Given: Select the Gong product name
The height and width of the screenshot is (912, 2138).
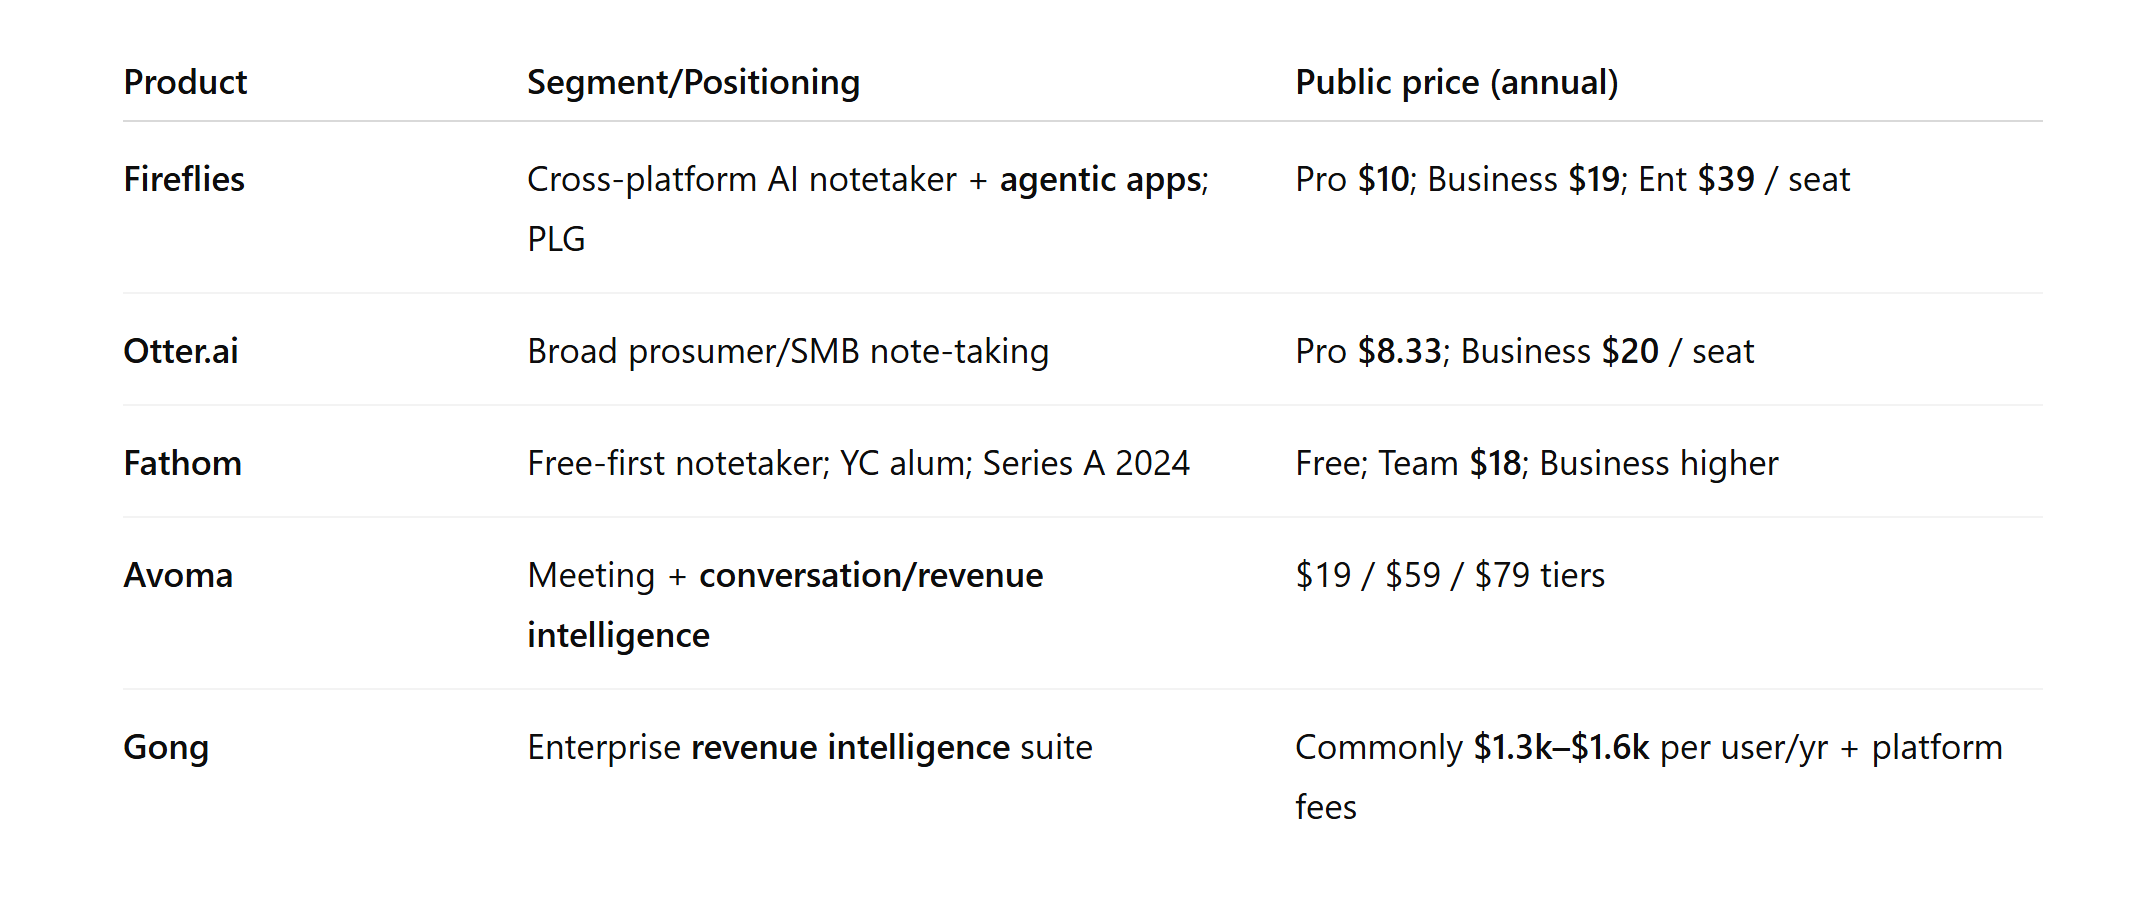Looking at the screenshot, I should point(166,747).
